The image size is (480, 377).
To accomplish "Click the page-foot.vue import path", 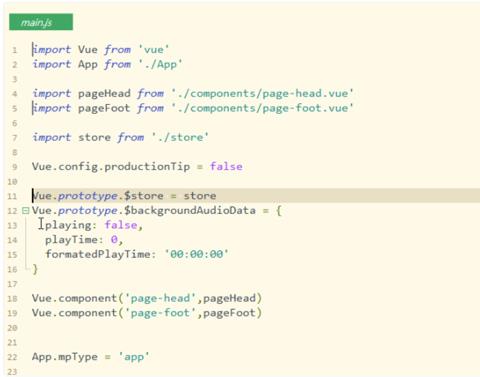I will pyautogui.click(x=262, y=108).
